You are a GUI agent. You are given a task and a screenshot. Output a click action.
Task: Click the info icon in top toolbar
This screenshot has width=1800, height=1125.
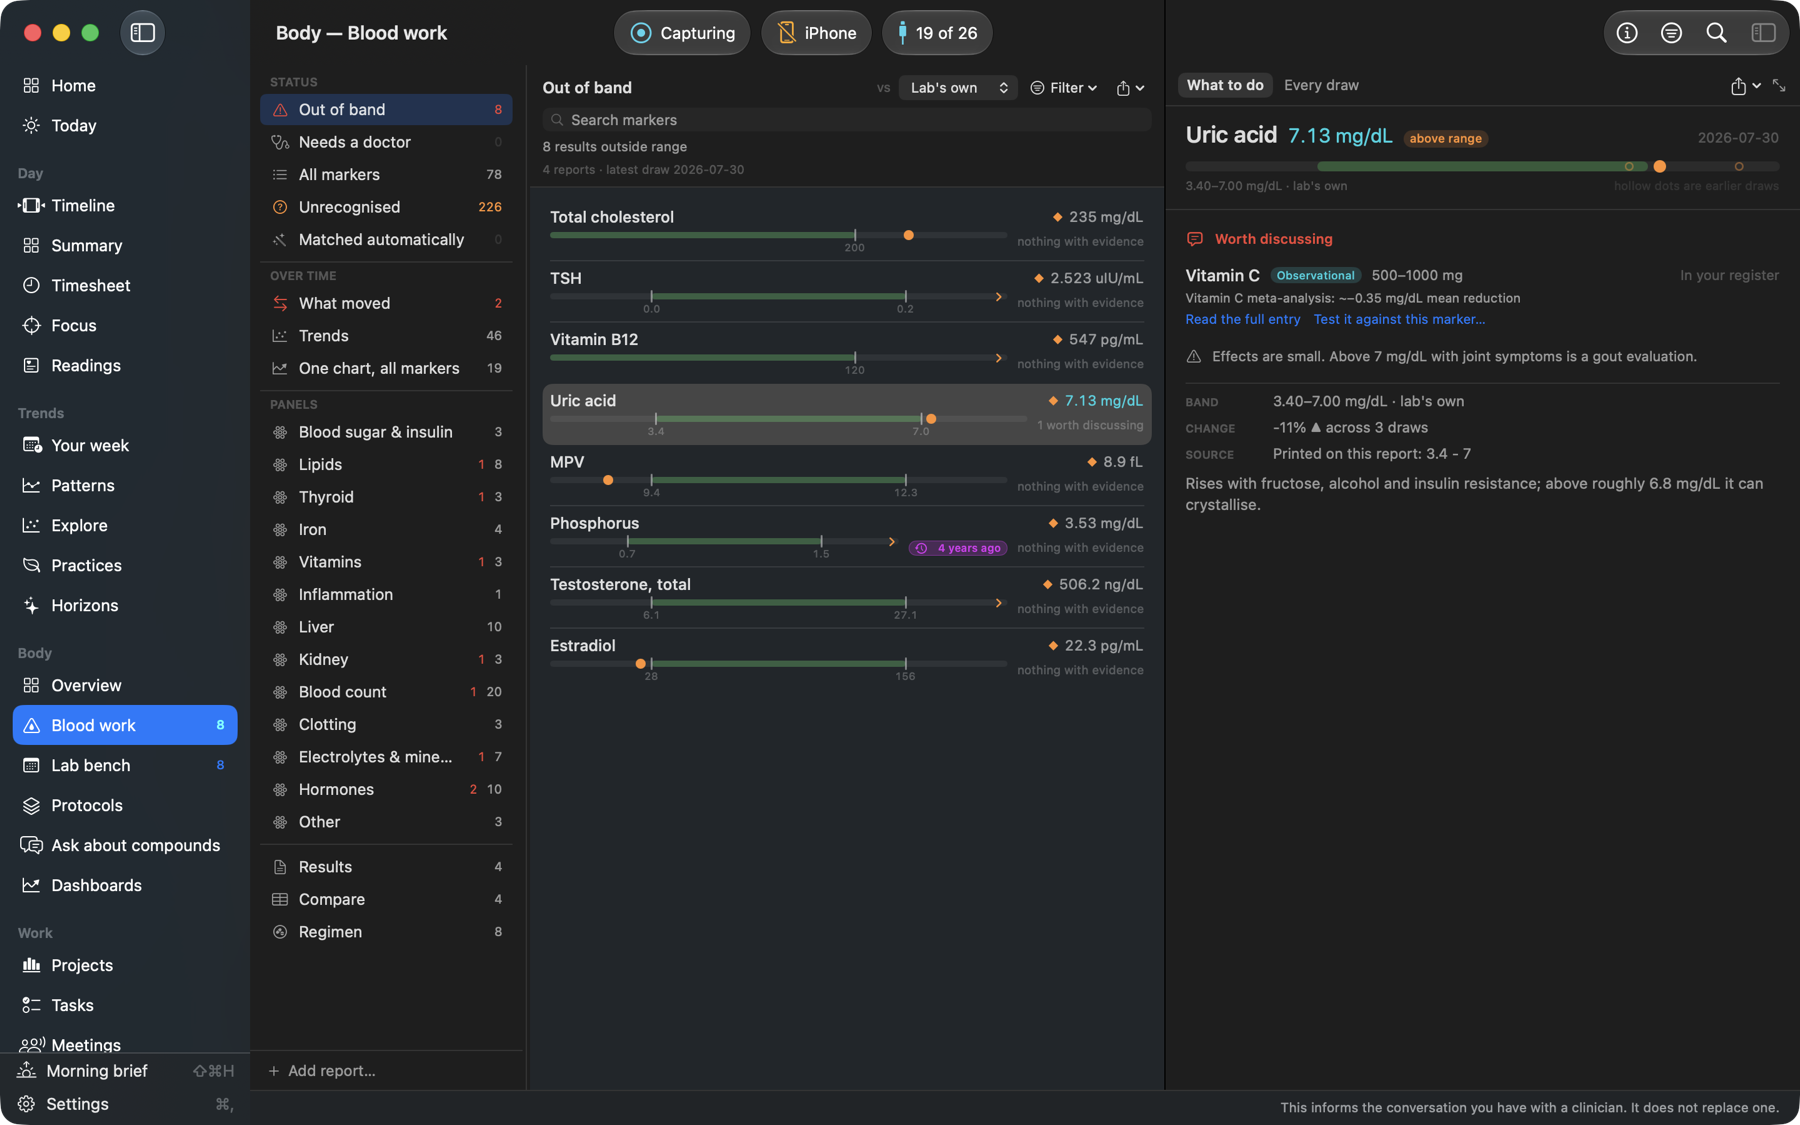[1627, 33]
